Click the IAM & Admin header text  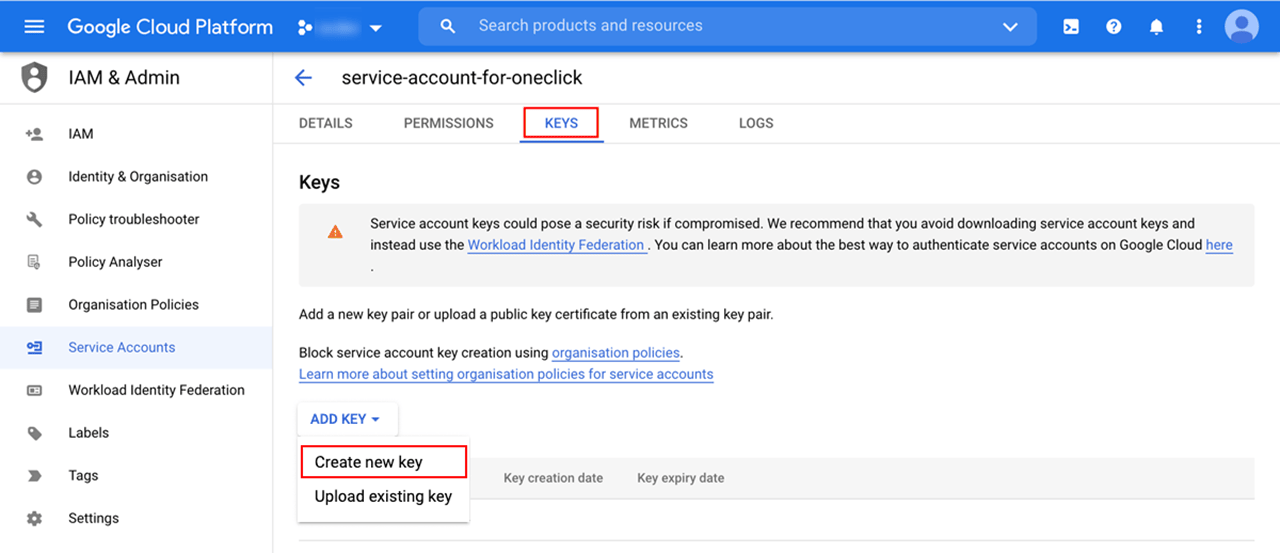coord(124,77)
